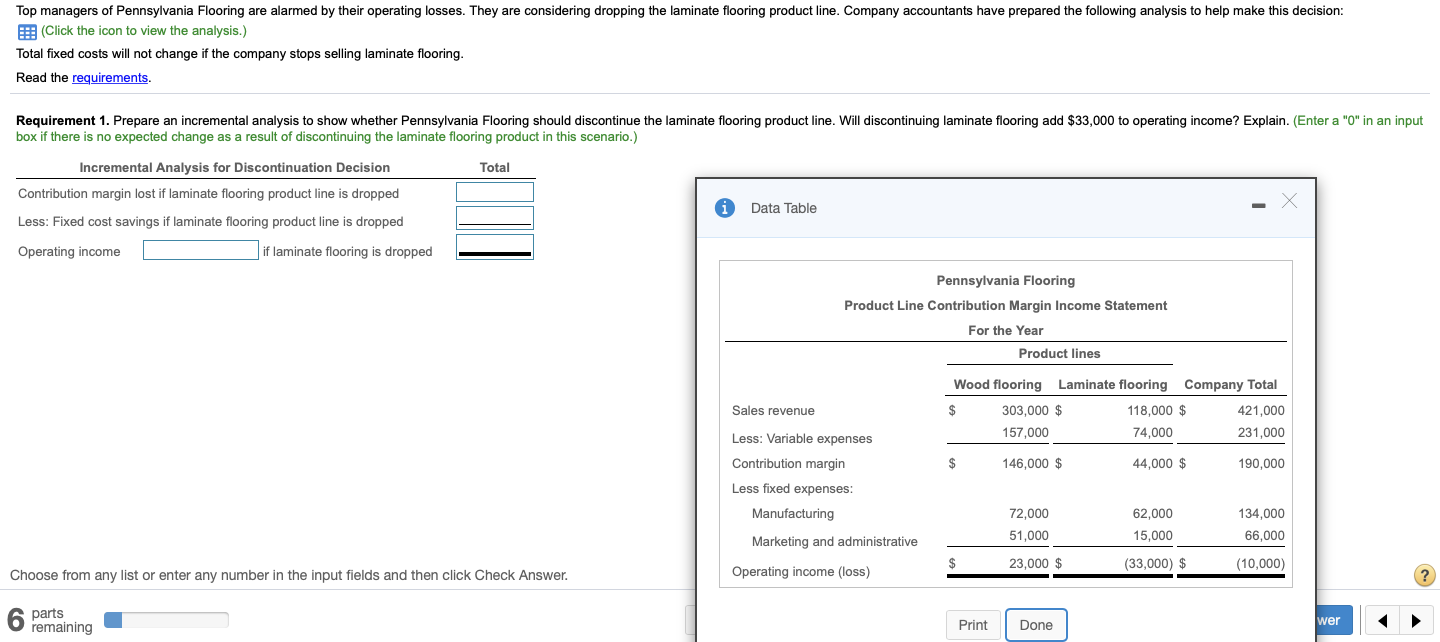Click the 'Incremental Analysis for Discontinuation Decision' heading
The width and height of the screenshot is (1440, 642).
coord(235,167)
